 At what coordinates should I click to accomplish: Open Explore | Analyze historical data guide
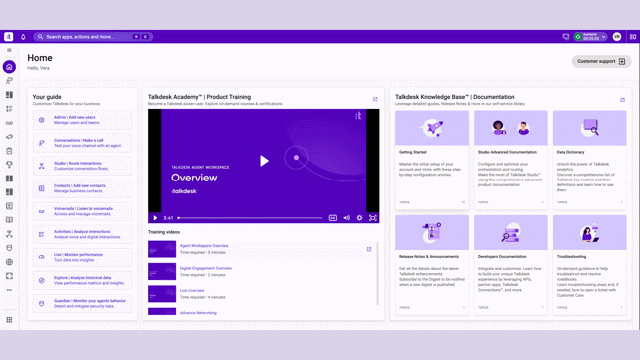coord(82,280)
